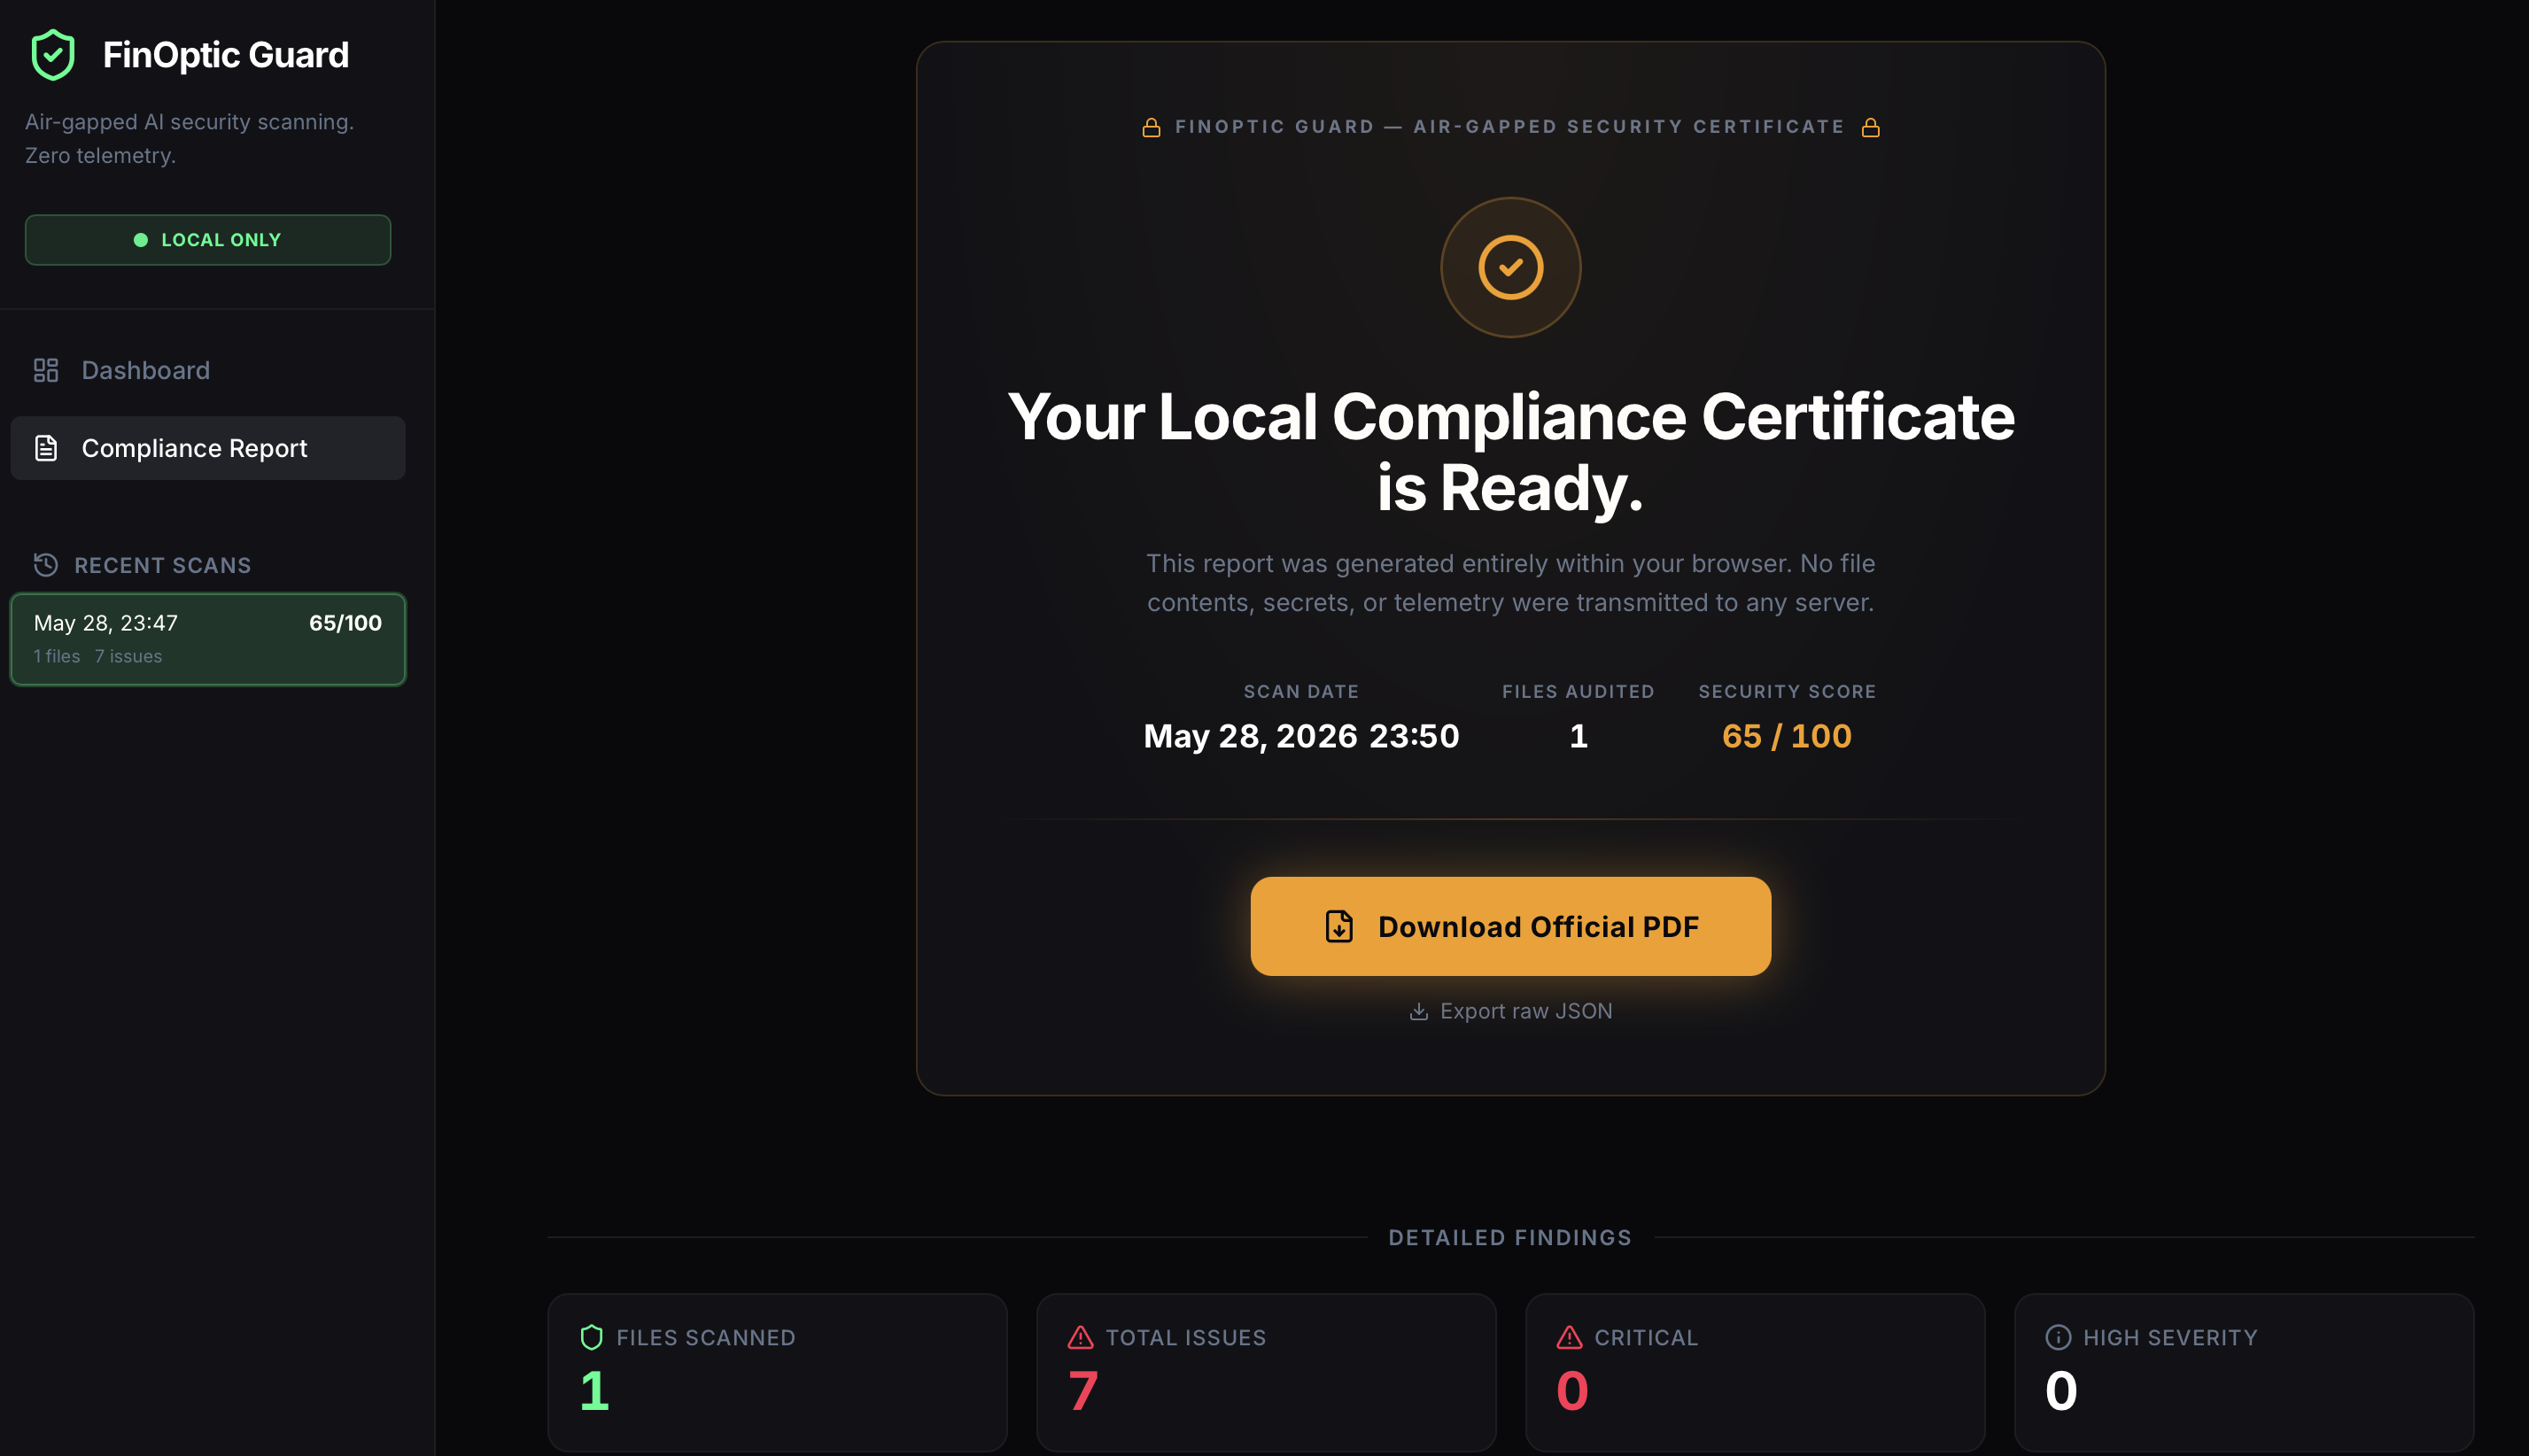This screenshot has width=2529, height=1456.
Task: Click the info icon on High Severity card
Action: tap(2058, 1337)
